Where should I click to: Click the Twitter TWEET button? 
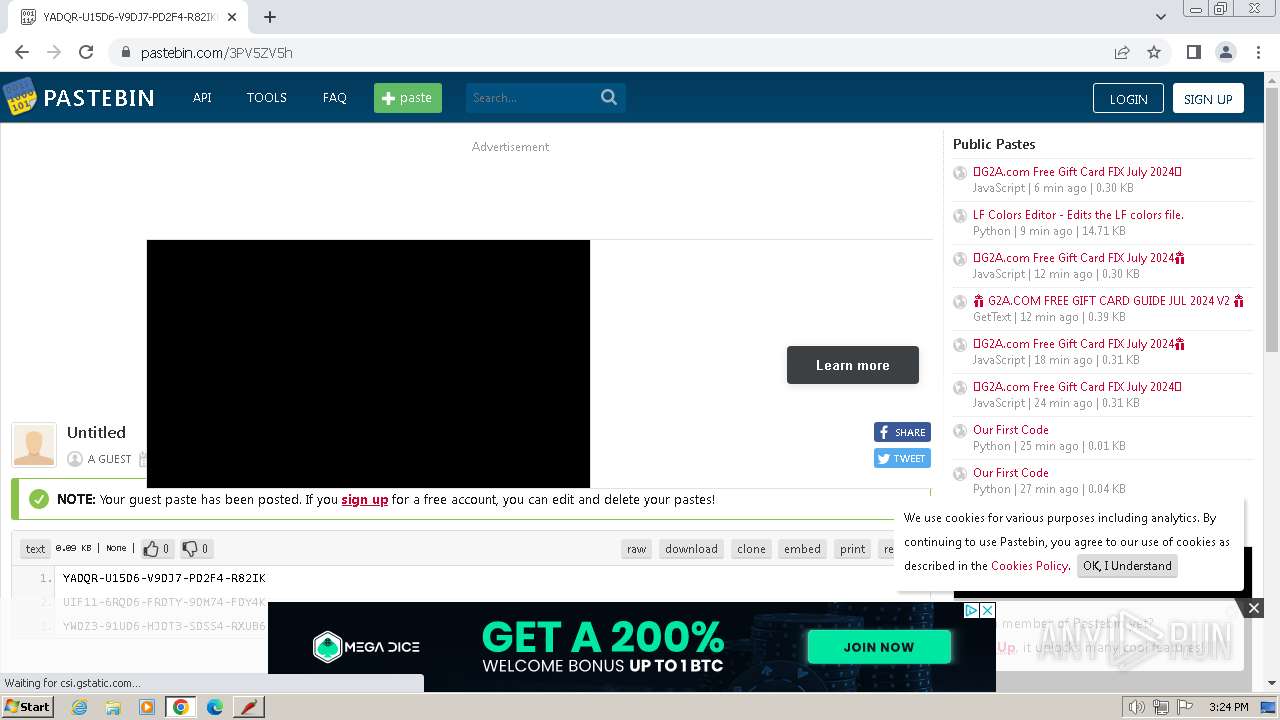coord(902,458)
